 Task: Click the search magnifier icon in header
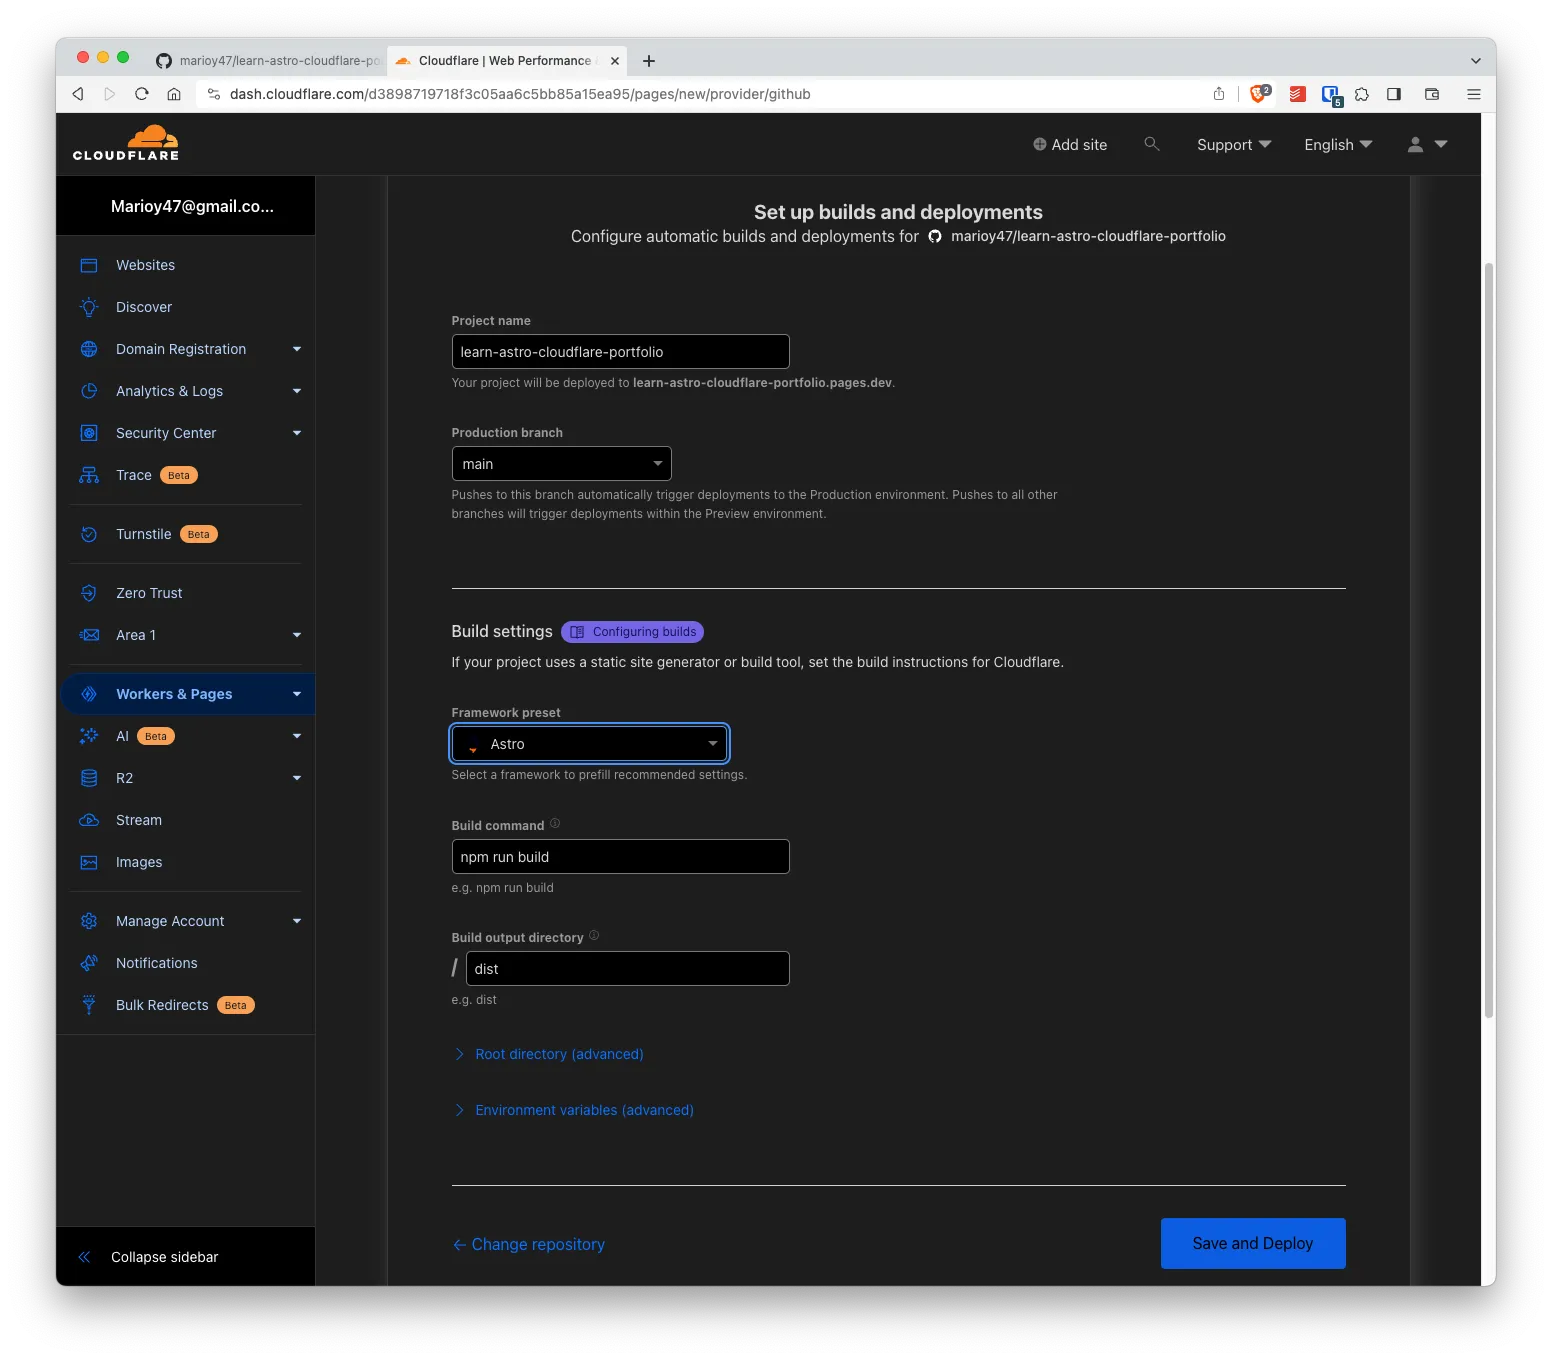1152,144
